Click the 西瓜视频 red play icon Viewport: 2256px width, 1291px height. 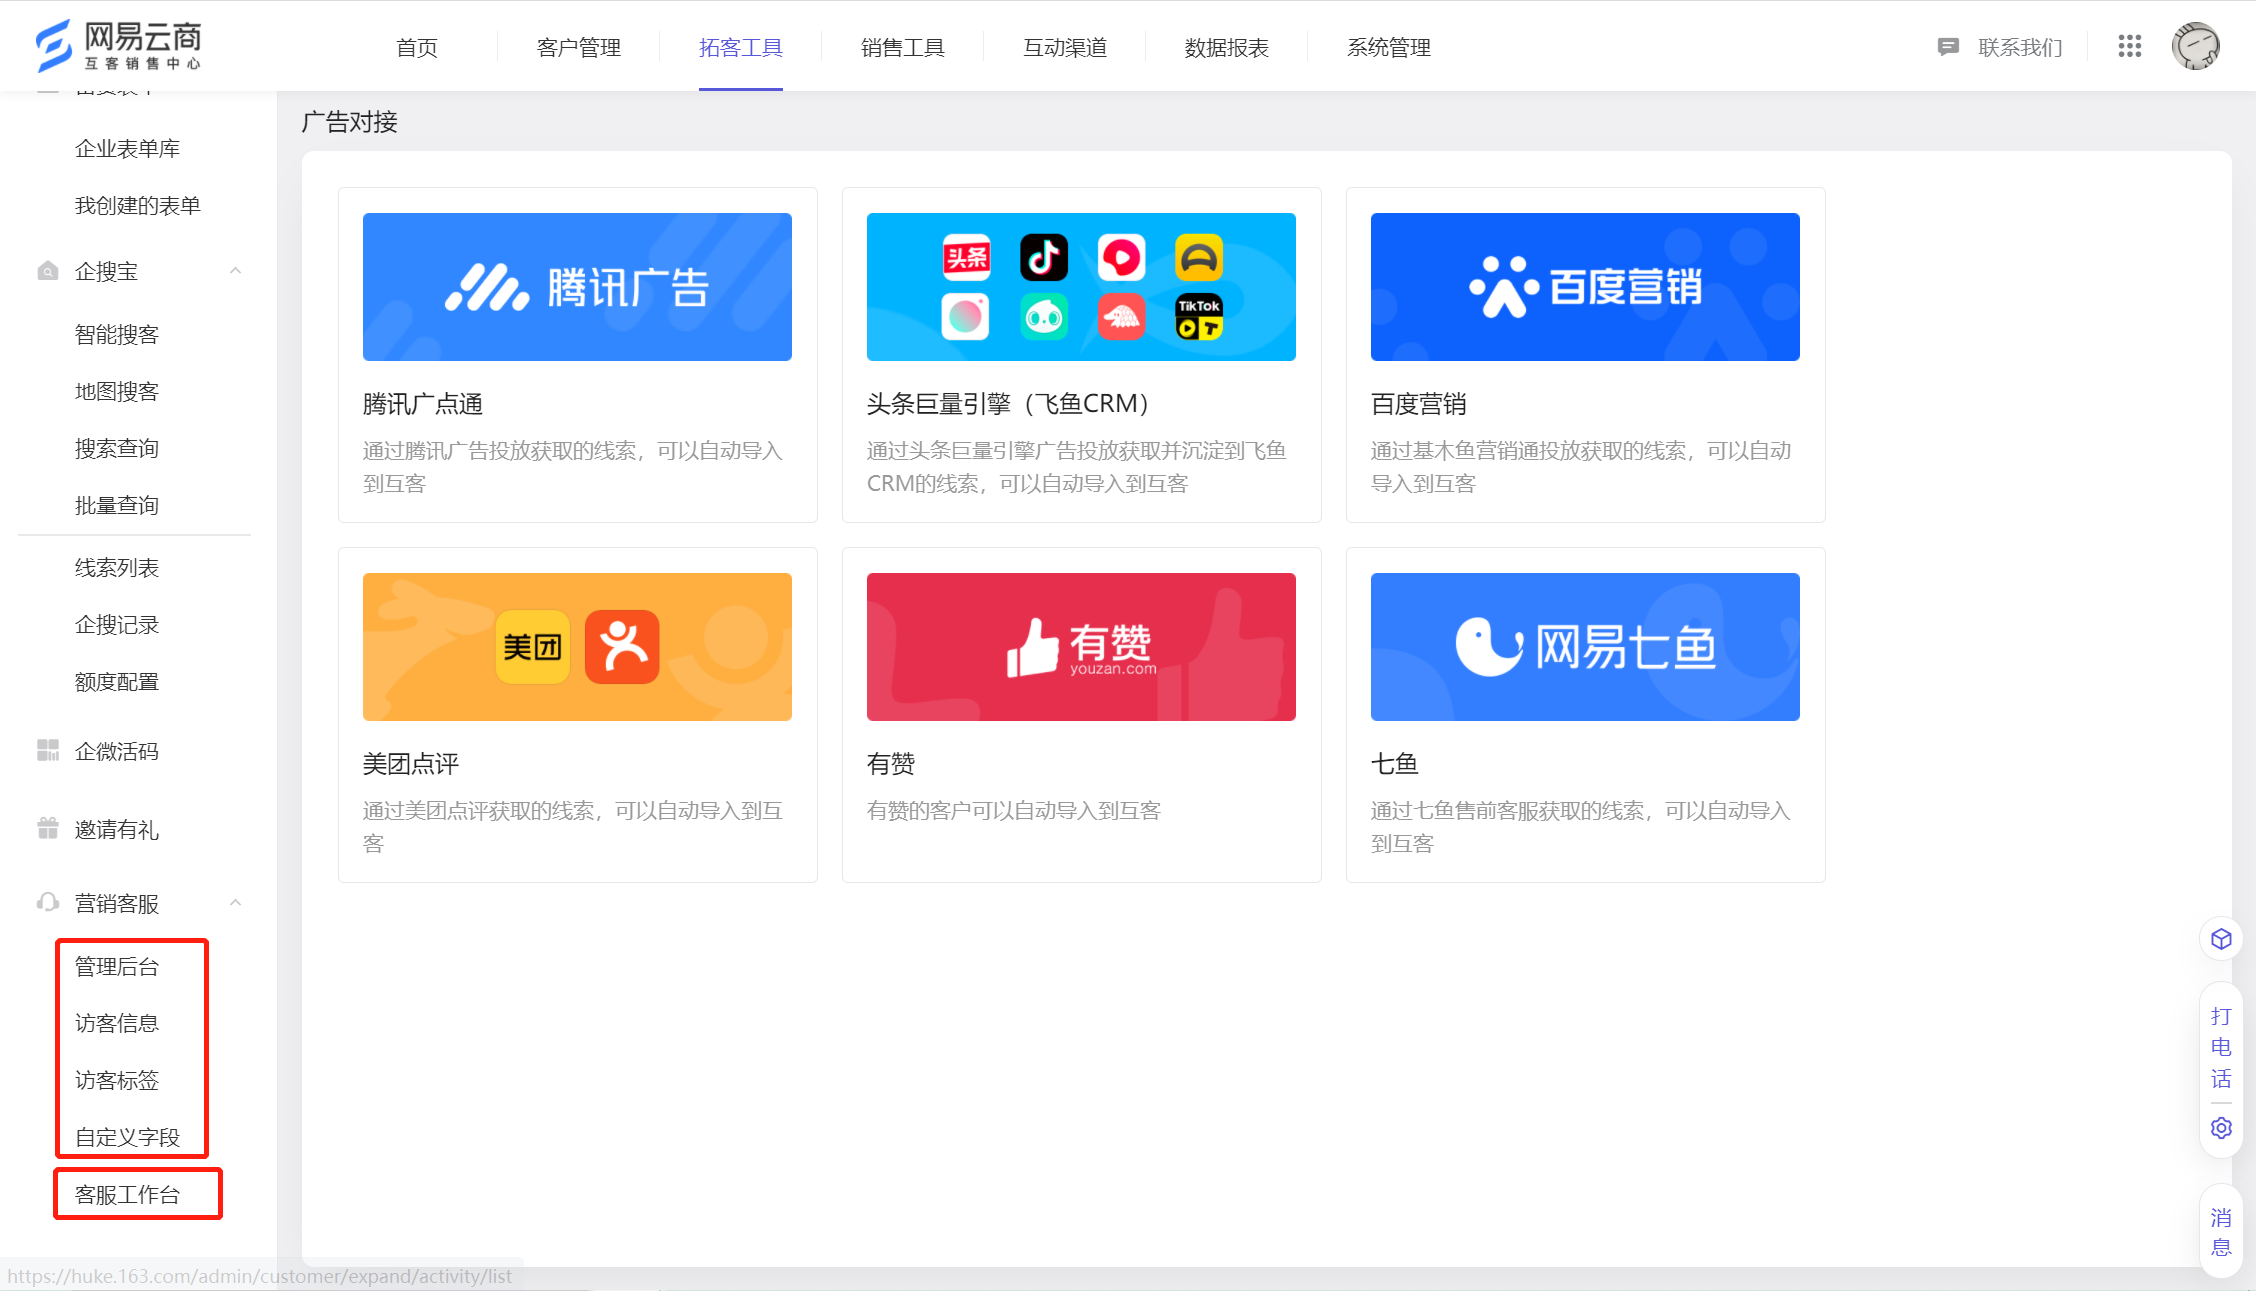pos(1121,258)
